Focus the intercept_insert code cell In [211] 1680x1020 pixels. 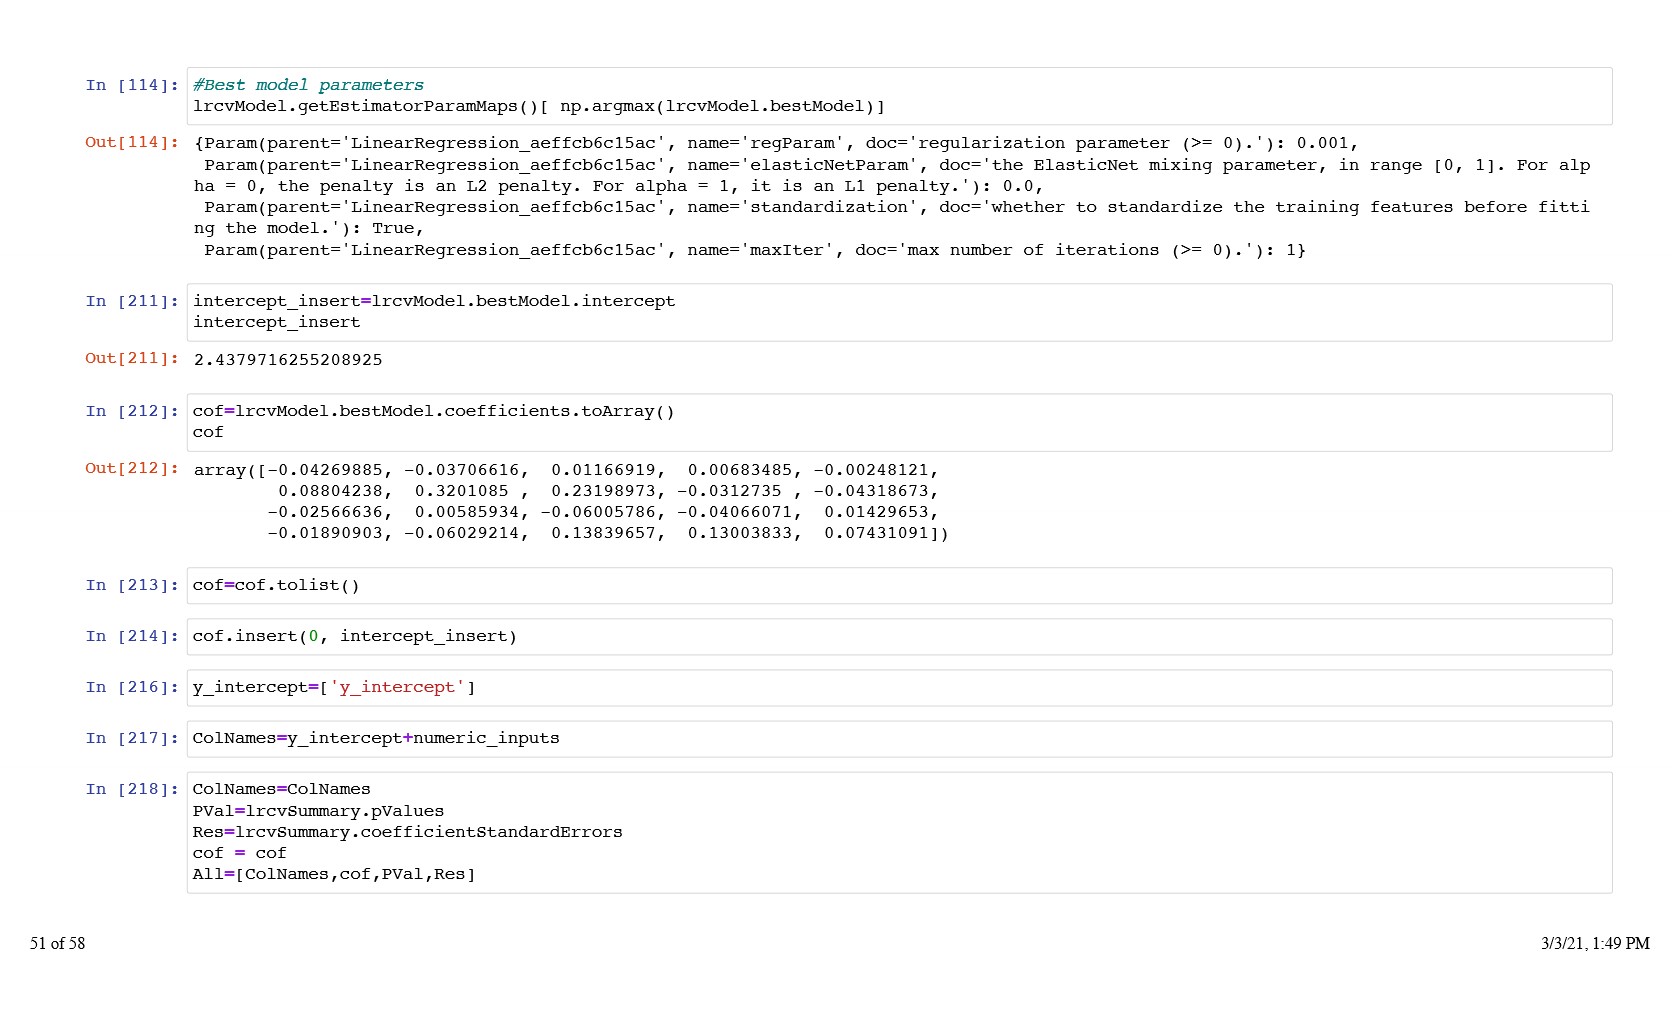(898, 312)
